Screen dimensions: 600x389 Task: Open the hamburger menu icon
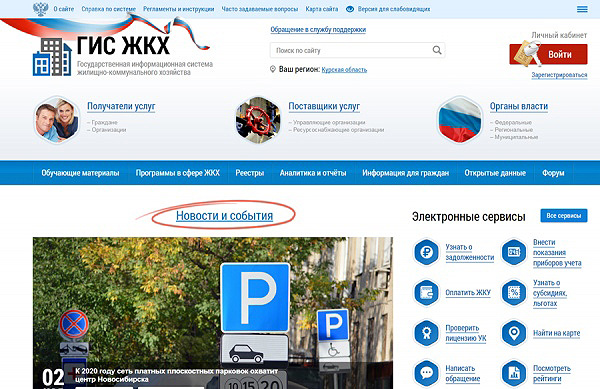(x=582, y=9)
